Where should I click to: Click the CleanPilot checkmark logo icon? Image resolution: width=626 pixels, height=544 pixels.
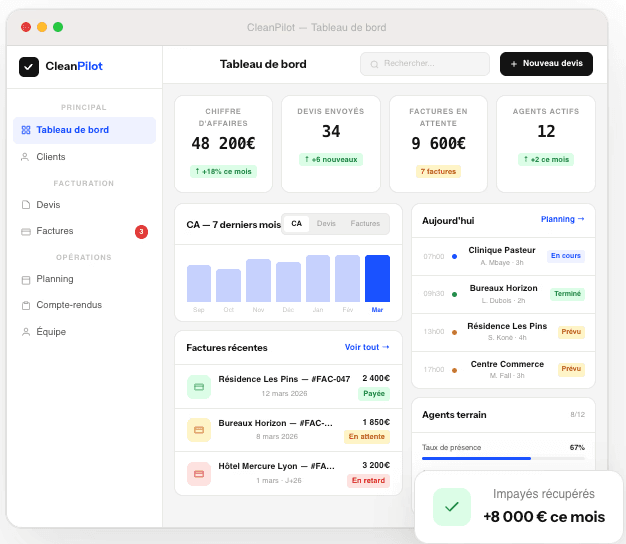point(29,67)
